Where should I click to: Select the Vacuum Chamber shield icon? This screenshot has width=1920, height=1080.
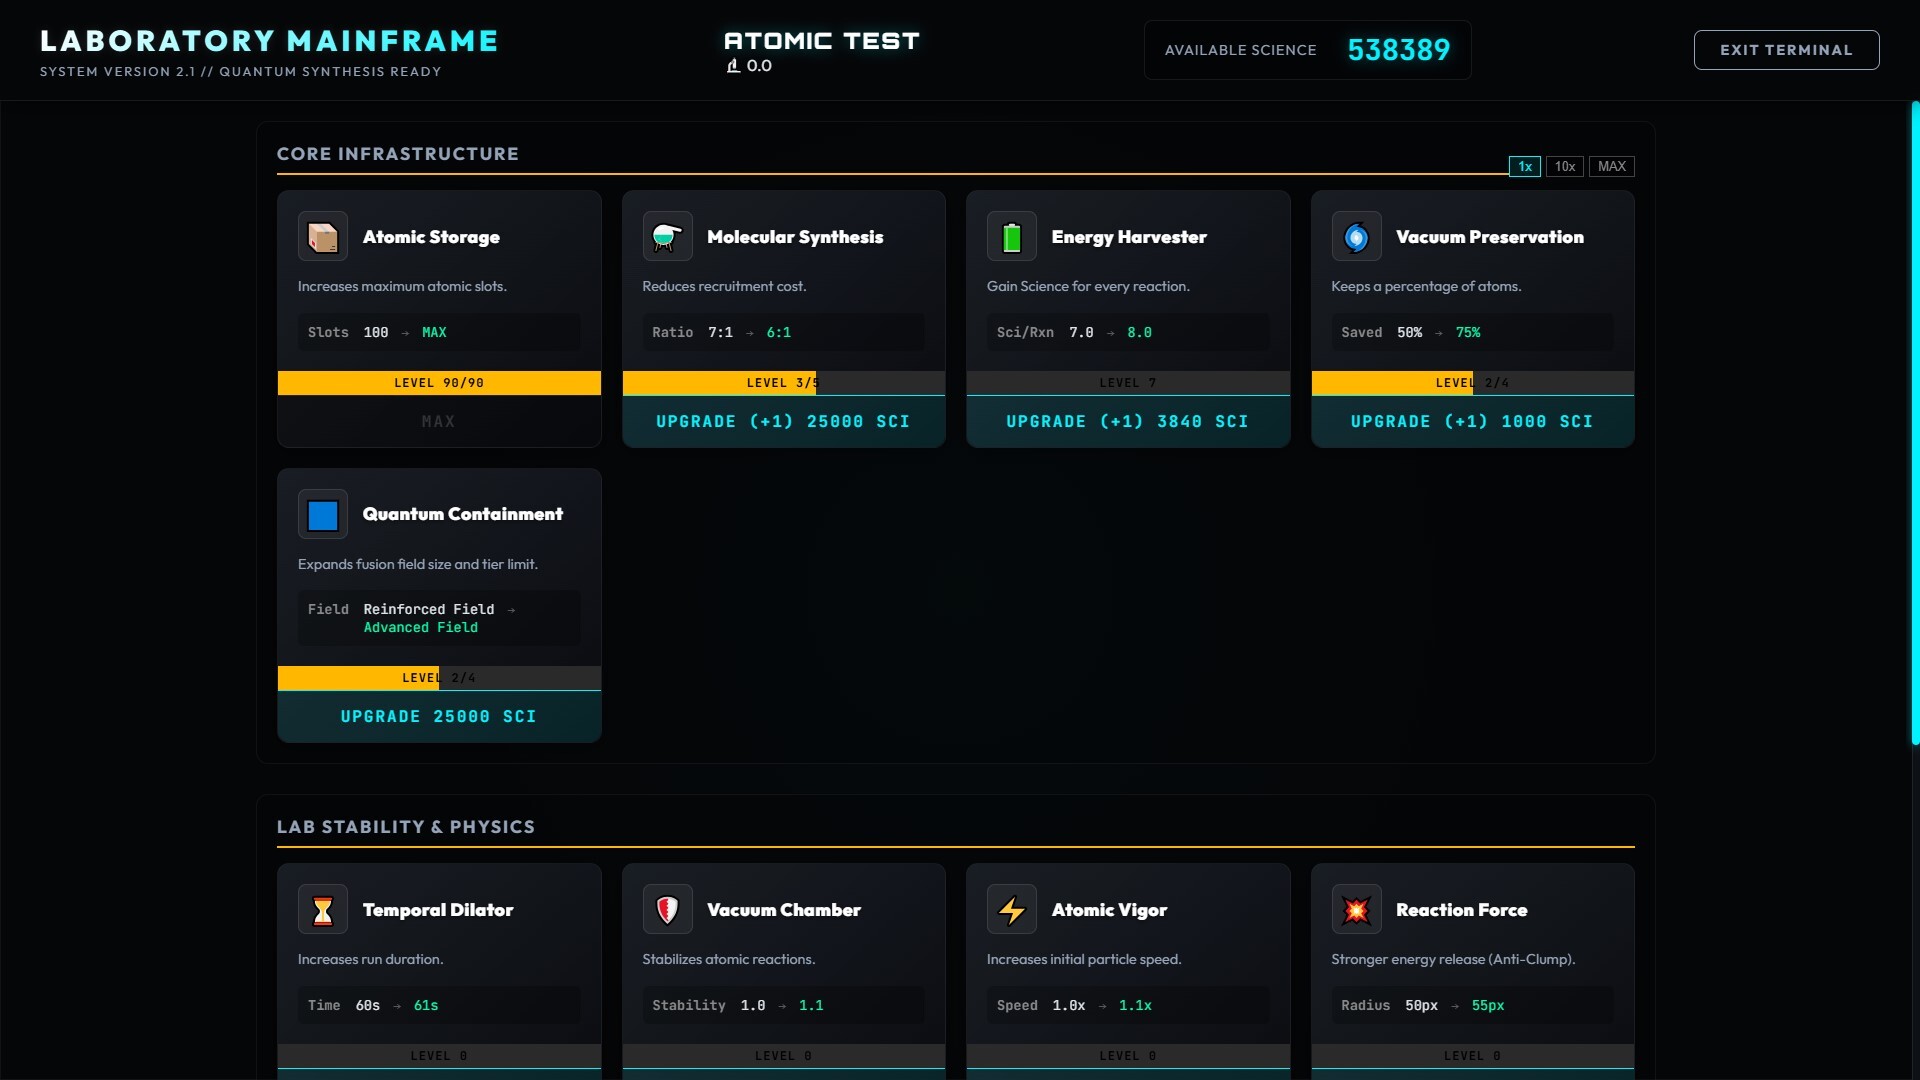(667, 910)
